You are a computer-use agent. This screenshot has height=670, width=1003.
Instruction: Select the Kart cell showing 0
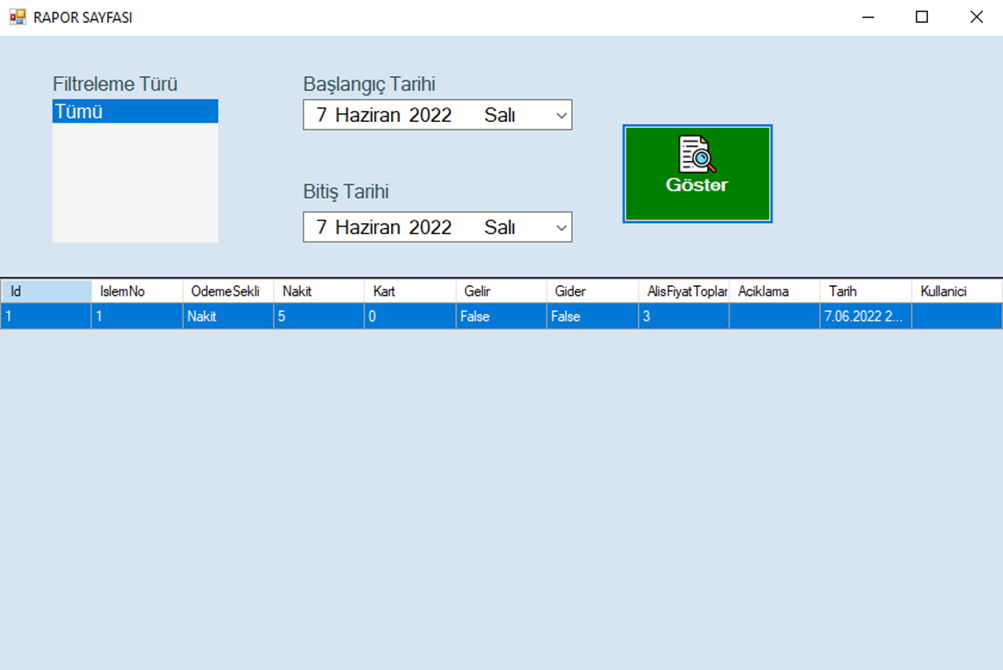410,316
